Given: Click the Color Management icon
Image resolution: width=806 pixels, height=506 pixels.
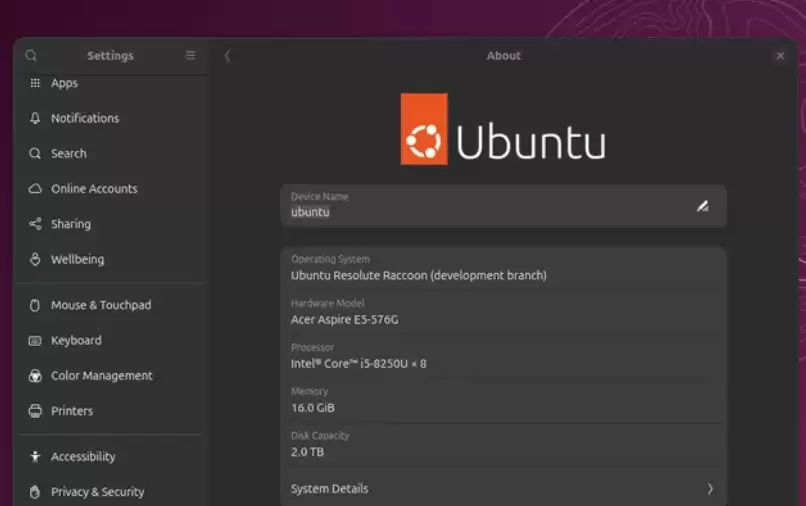Looking at the screenshot, I should coord(35,376).
